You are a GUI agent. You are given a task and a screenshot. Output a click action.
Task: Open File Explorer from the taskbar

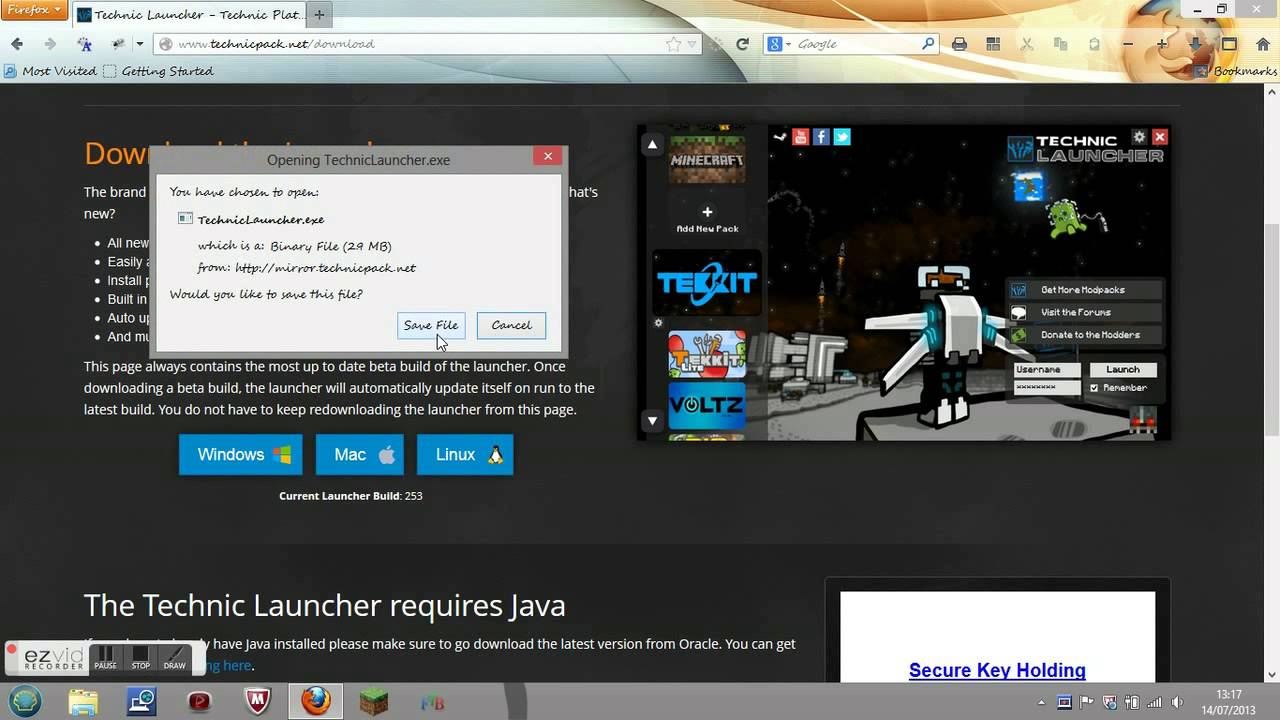click(84, 702)
